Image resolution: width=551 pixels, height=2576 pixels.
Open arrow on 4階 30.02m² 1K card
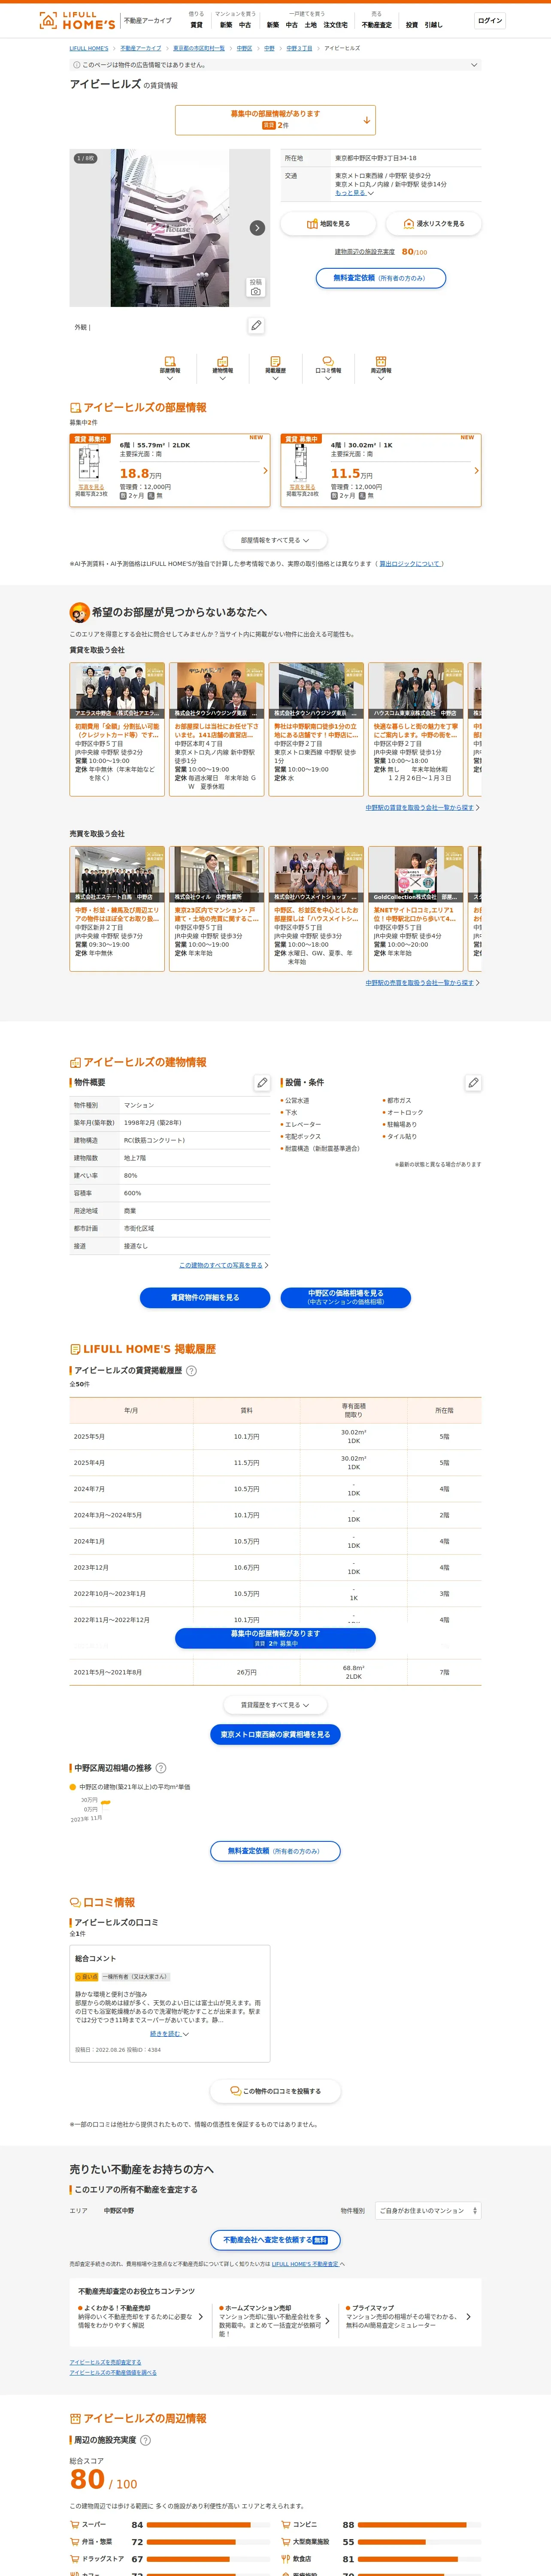(476, 470)
